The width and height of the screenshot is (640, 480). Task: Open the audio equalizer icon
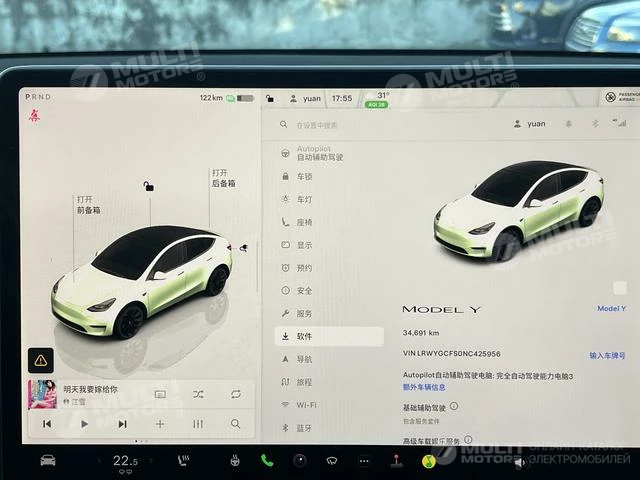pyautogui.click(x=198, y=424)
